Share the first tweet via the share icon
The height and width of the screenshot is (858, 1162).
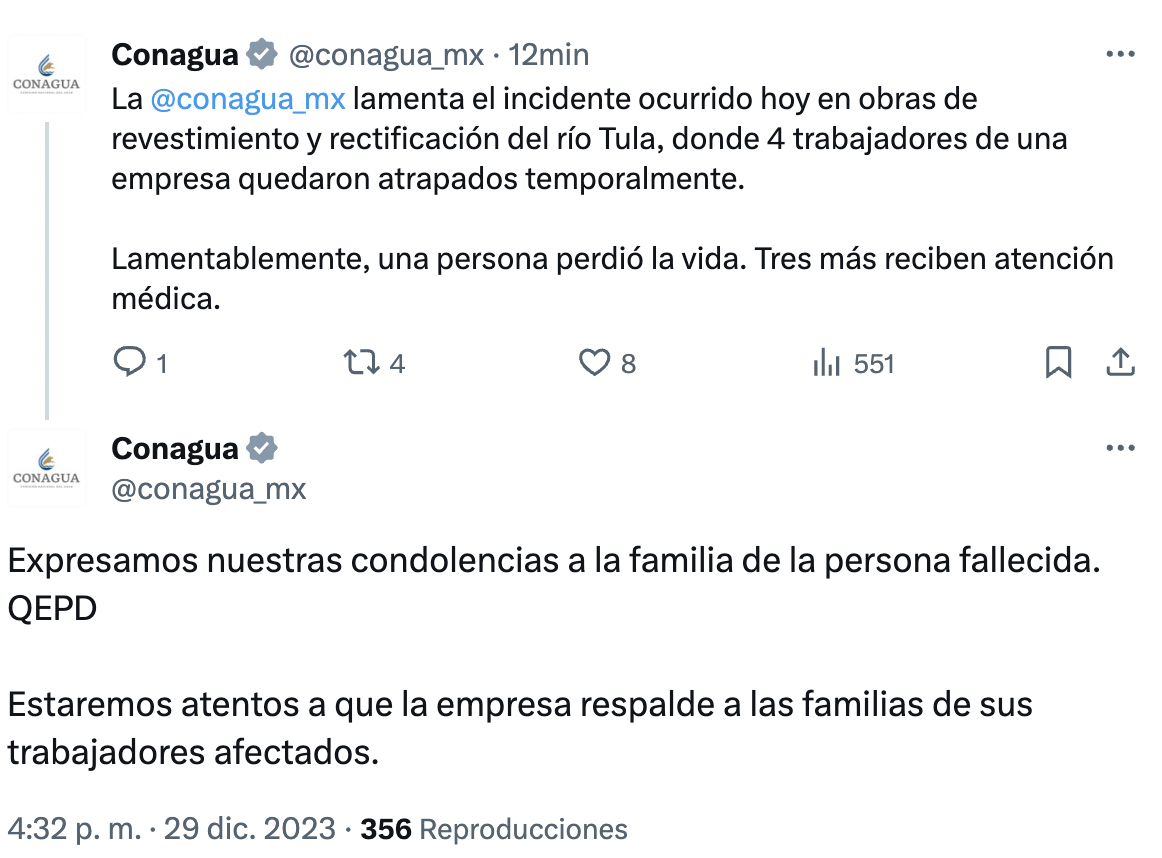(1120, 362)
